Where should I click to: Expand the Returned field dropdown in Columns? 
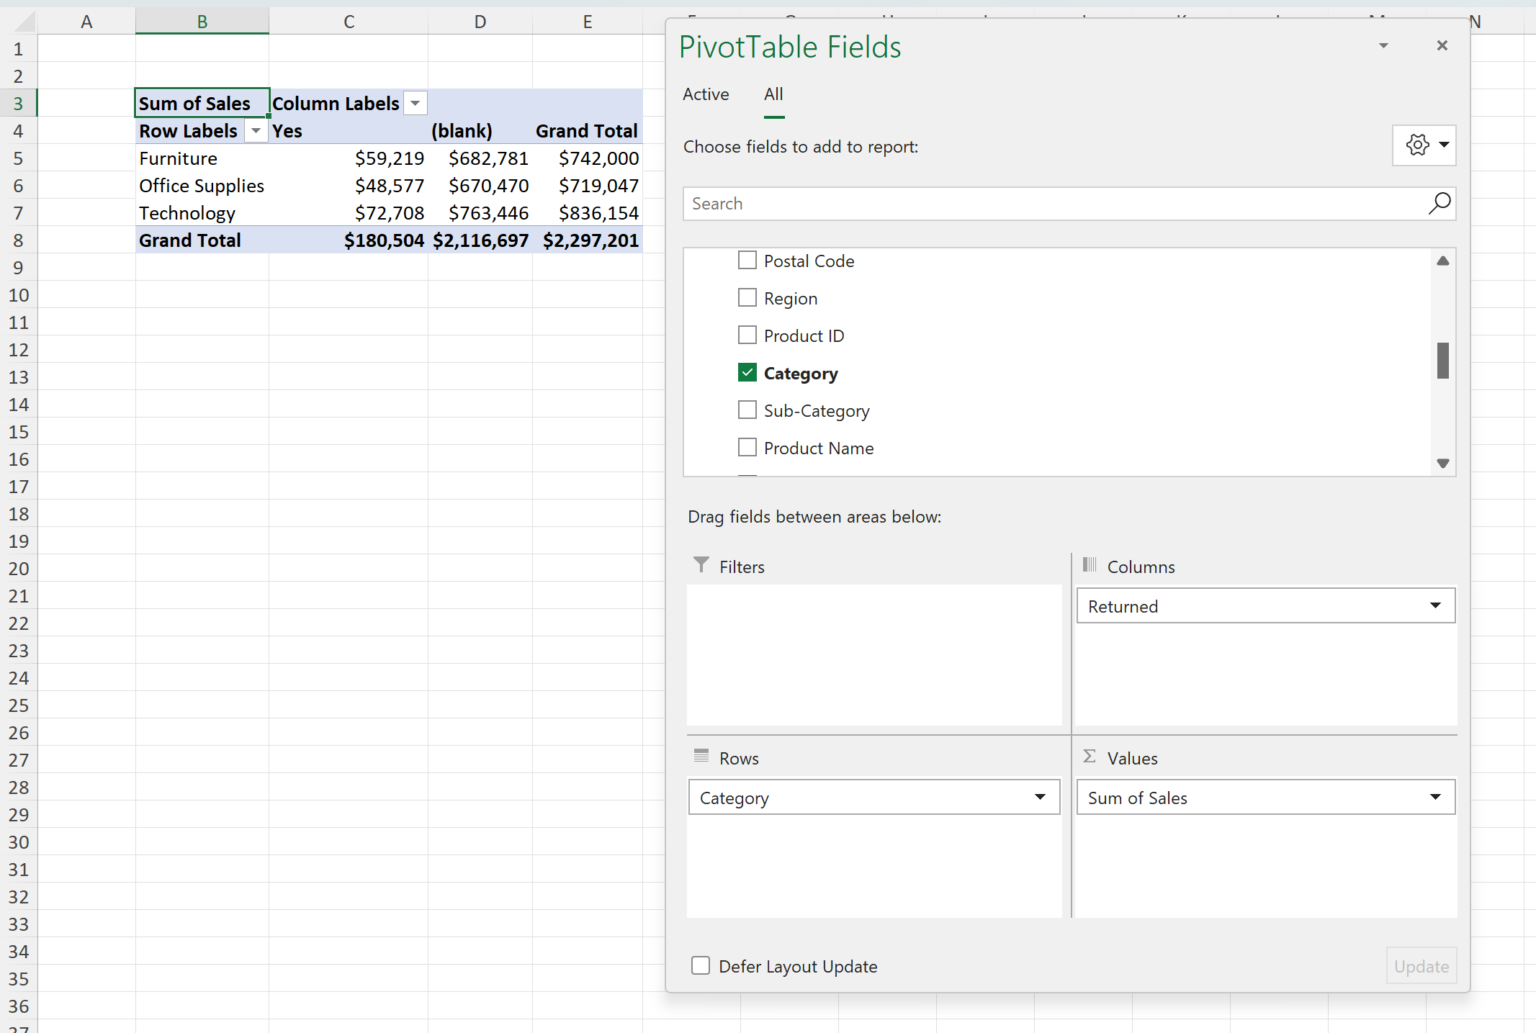(x=1435, y=606)
